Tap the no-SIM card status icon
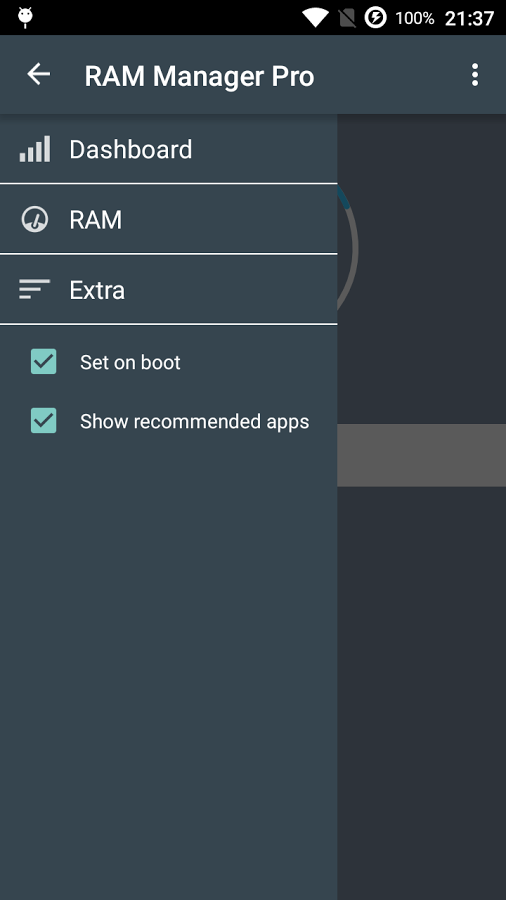Viewport: 506px width, 900px height. pos(347,18)
